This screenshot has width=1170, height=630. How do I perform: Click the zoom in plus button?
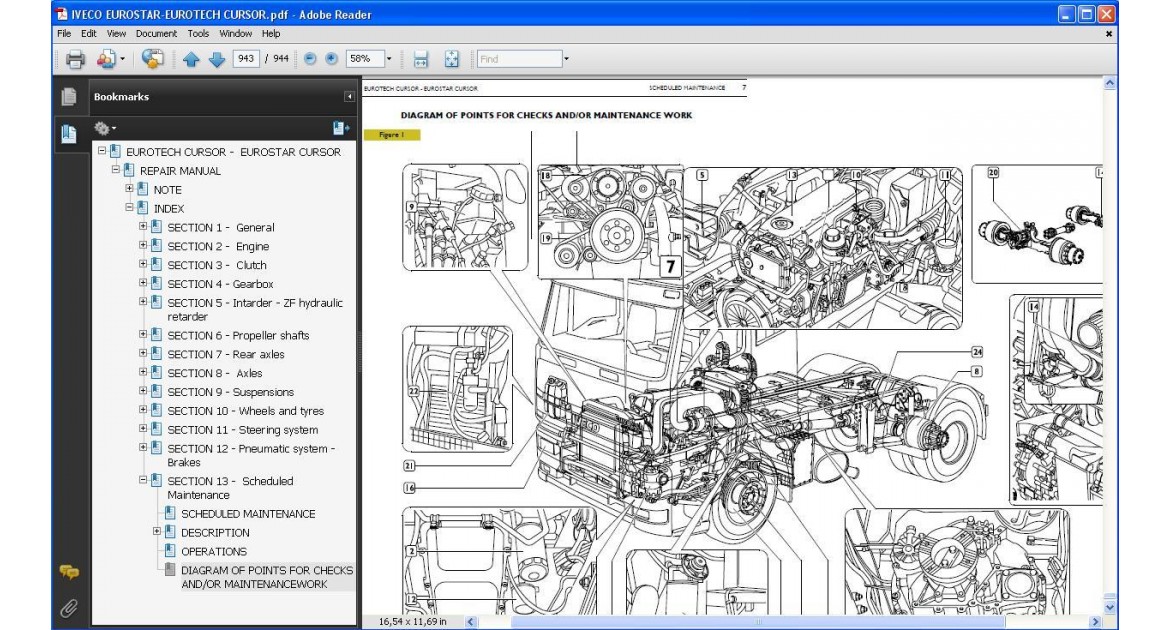[331, 59]
